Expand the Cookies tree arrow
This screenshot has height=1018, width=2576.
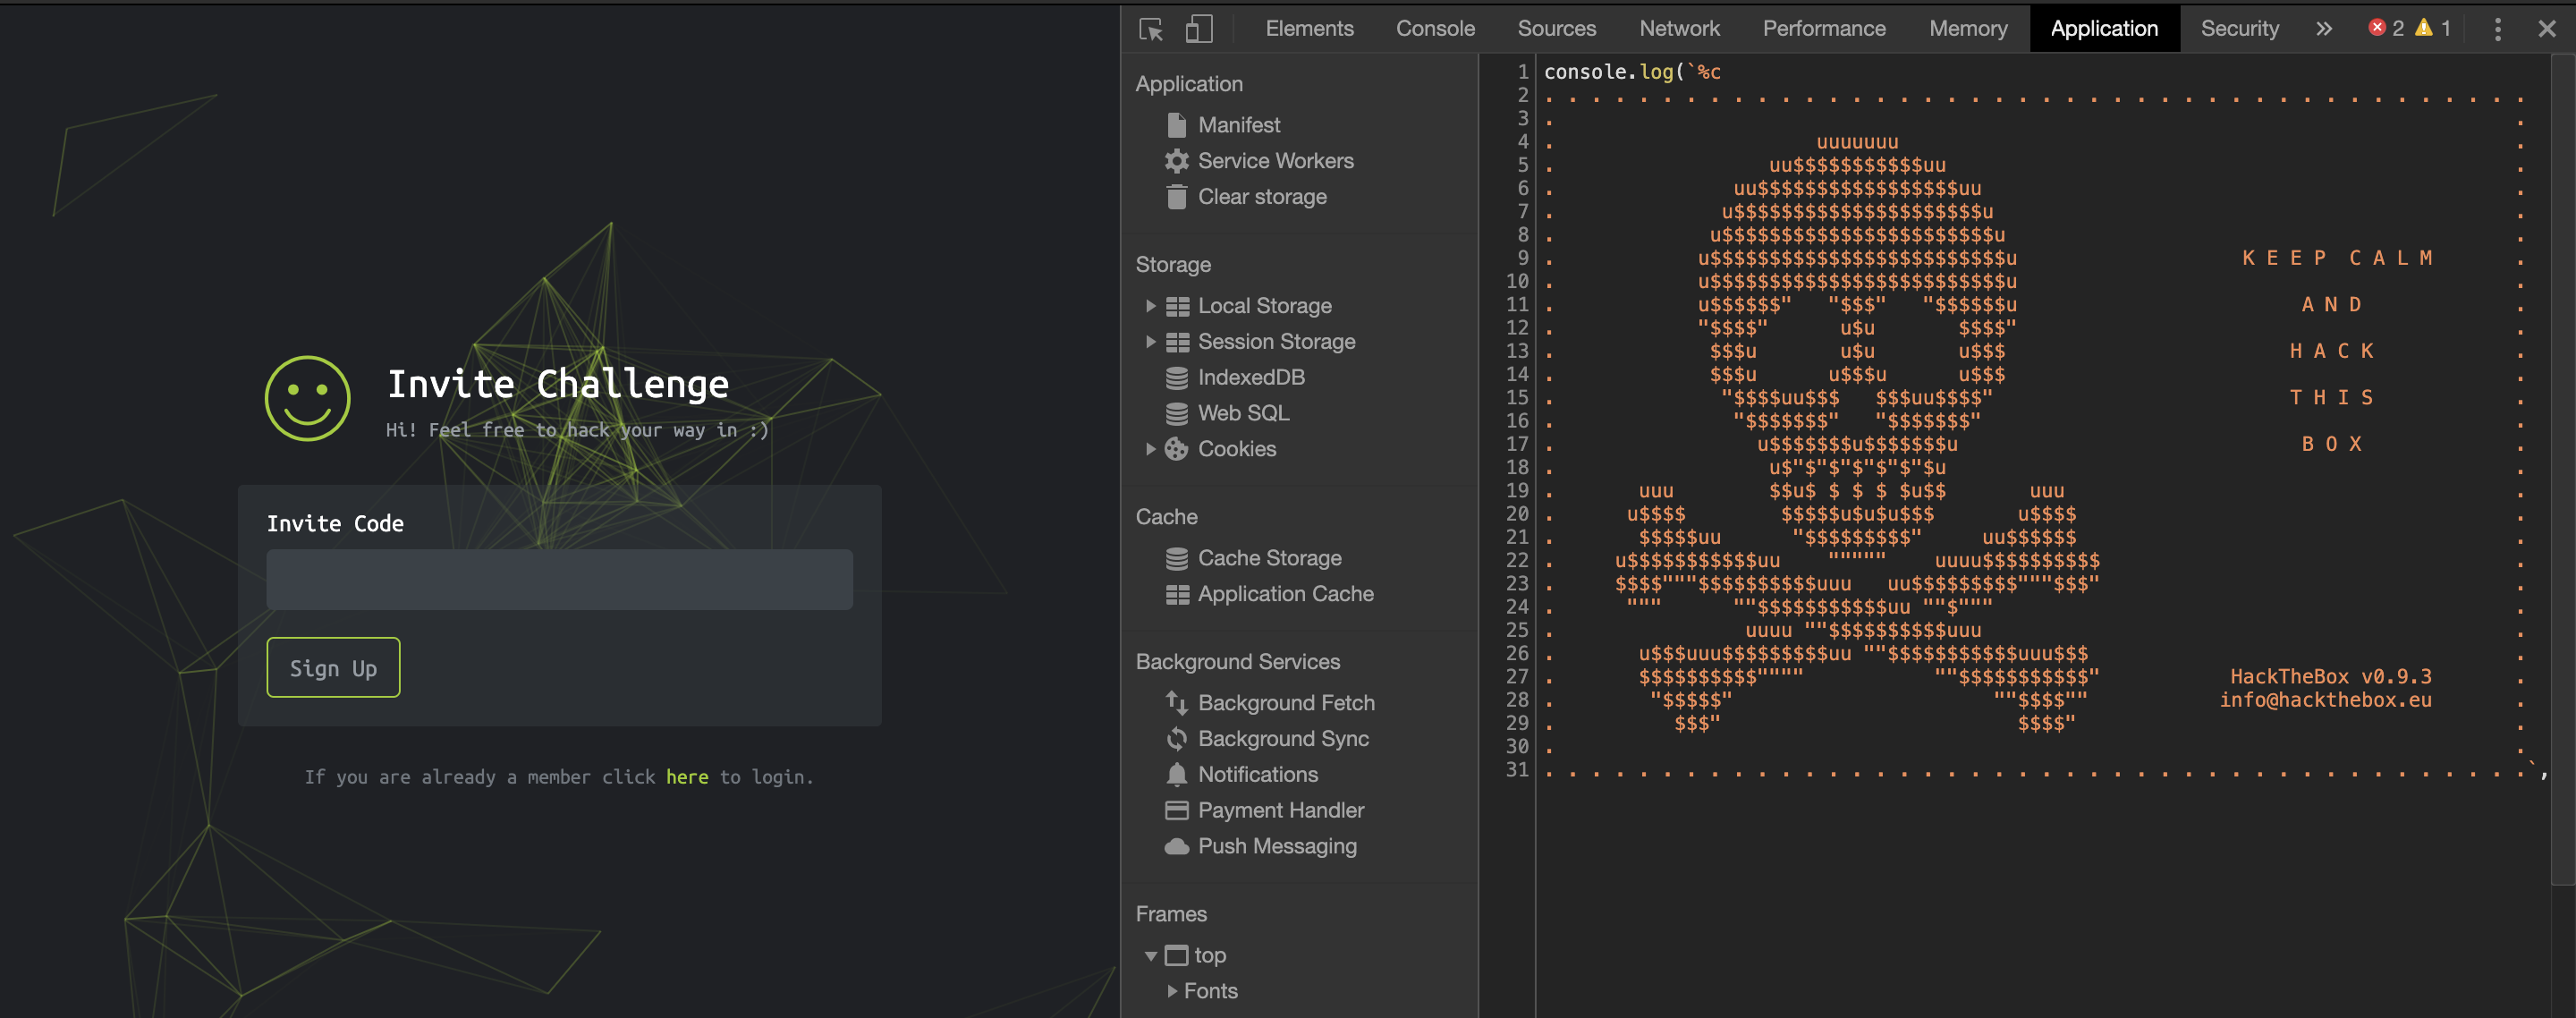[x=1150, y=449]
